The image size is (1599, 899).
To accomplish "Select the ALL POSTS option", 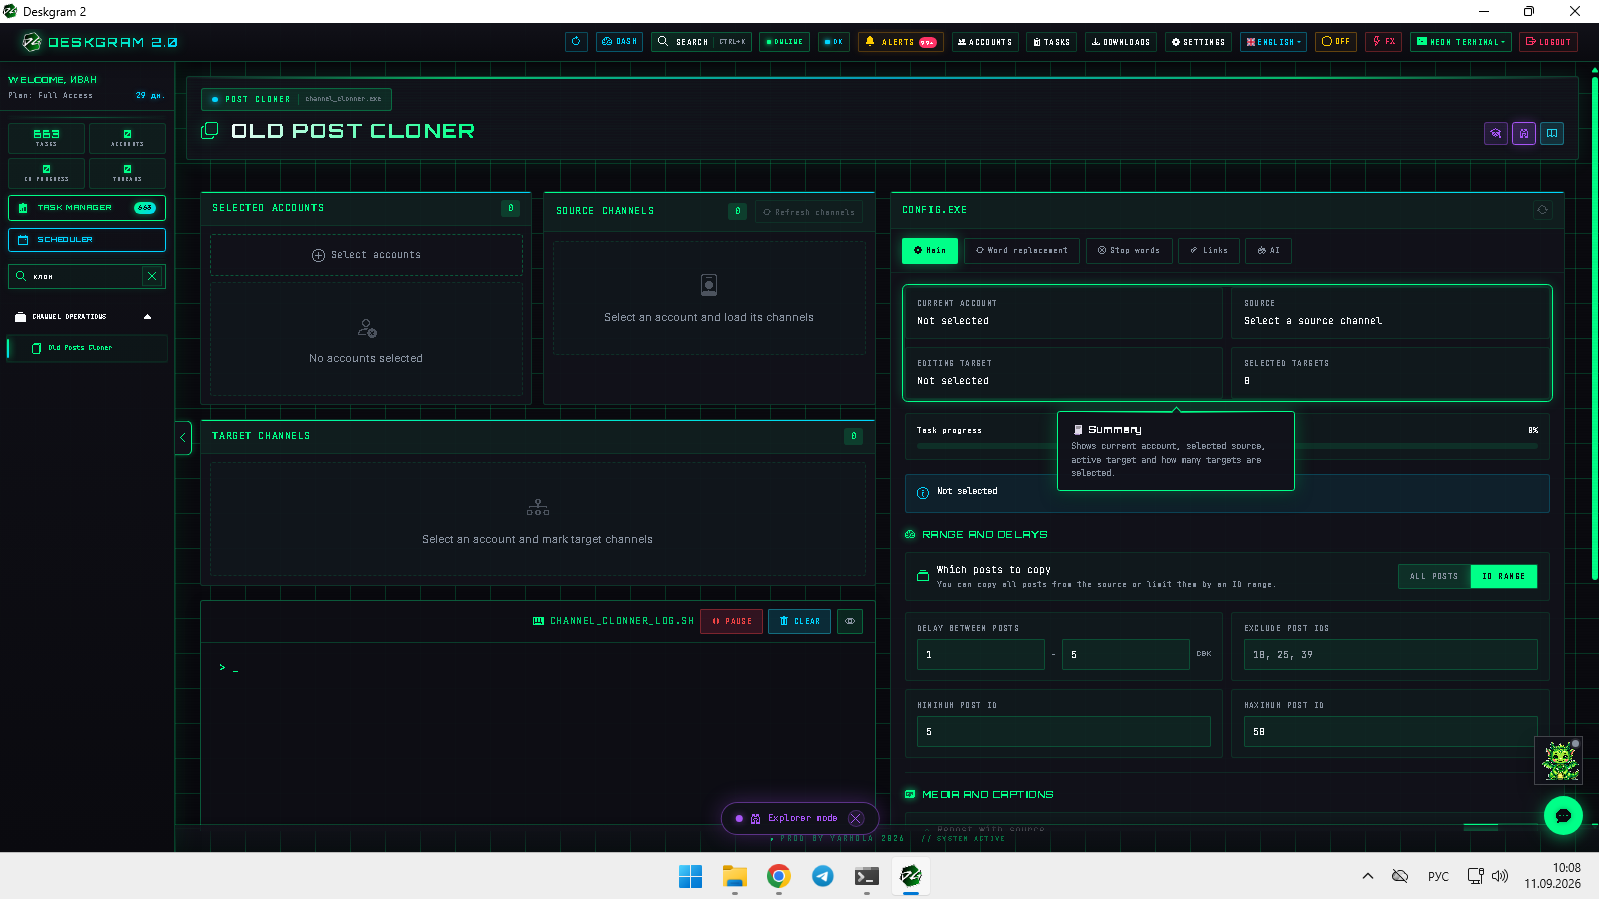I will [x=1434, y=576].
